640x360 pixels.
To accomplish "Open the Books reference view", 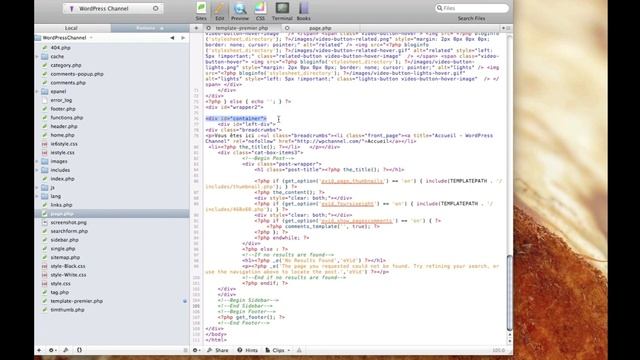I will tap(304, 11).
